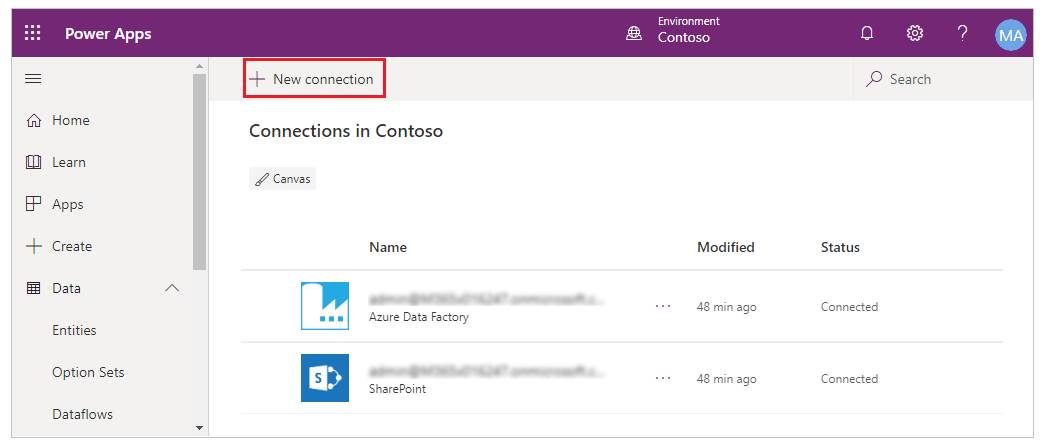The image size is (1043, 447).
Task: Click the Canvas filter chip
Action: 282,179
